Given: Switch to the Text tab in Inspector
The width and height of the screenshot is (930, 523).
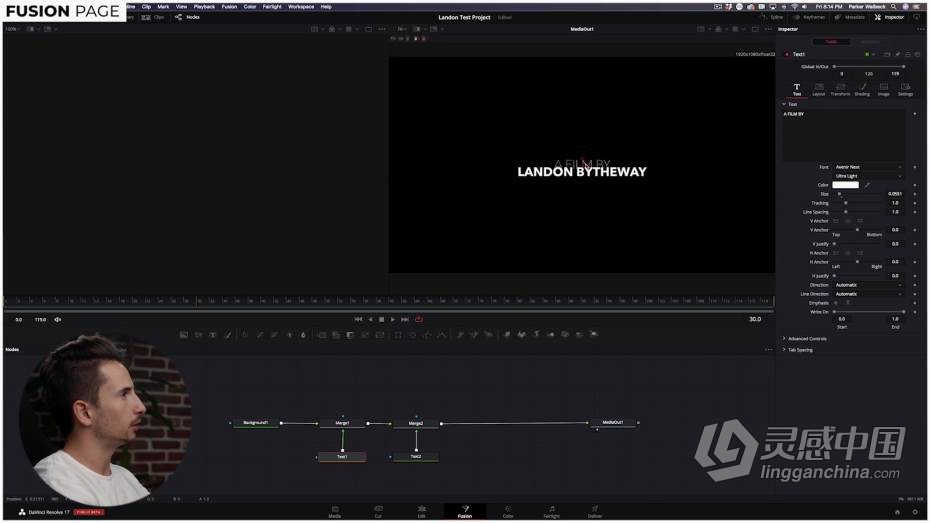Looking at the screenshot, I should pos(797,90).
